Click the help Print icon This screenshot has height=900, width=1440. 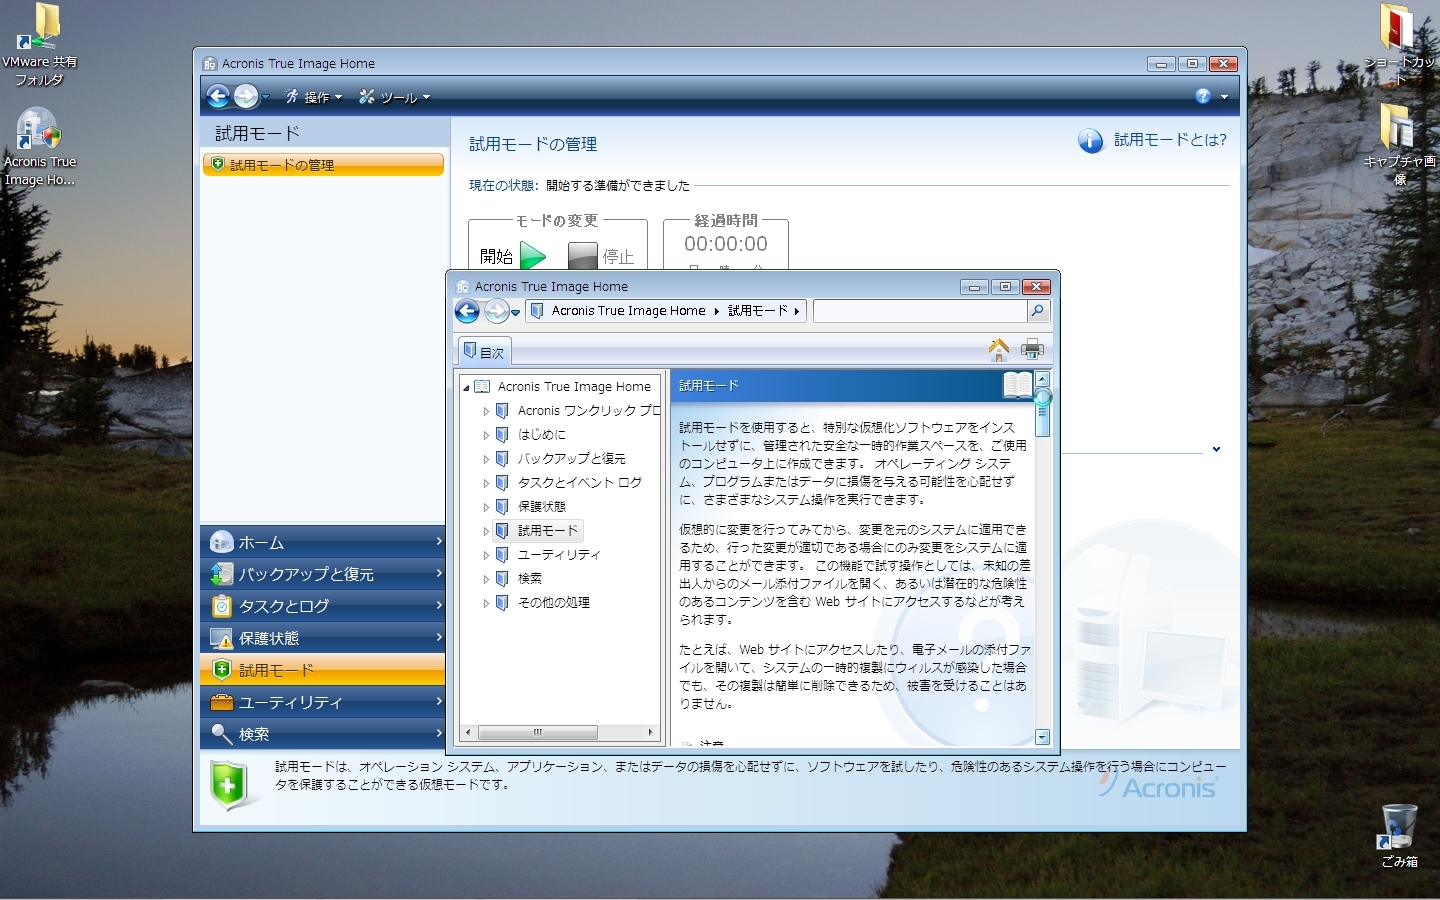(x=1032, y=349)
